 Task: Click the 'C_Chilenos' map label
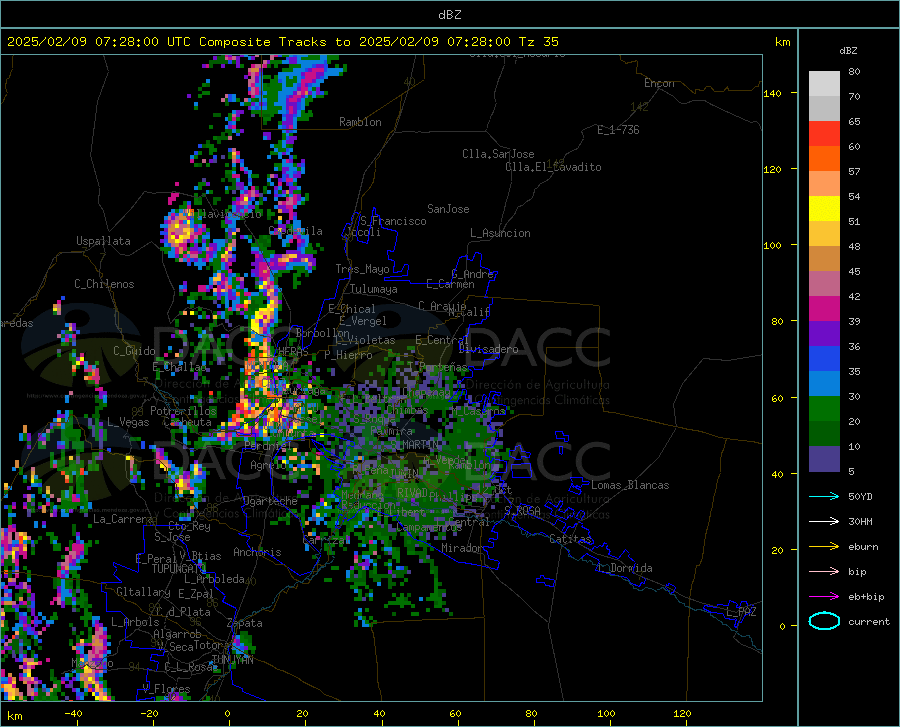[x=104, y=284]
